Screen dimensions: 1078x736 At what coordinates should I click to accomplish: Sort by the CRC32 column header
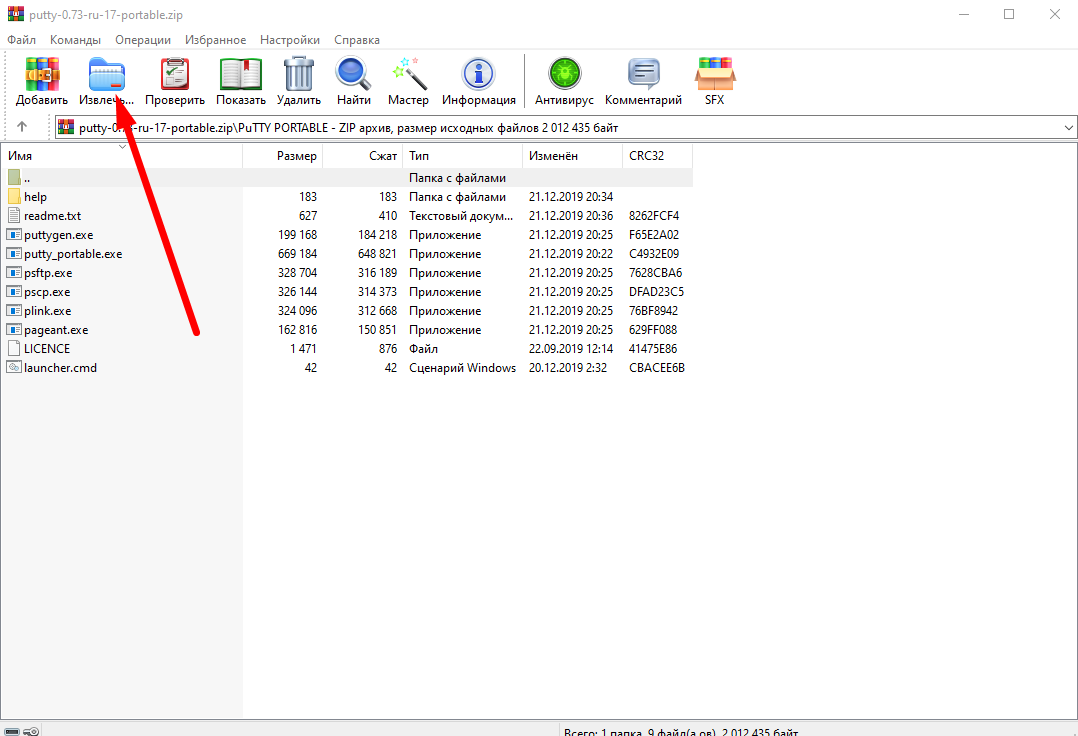(657, 156)
